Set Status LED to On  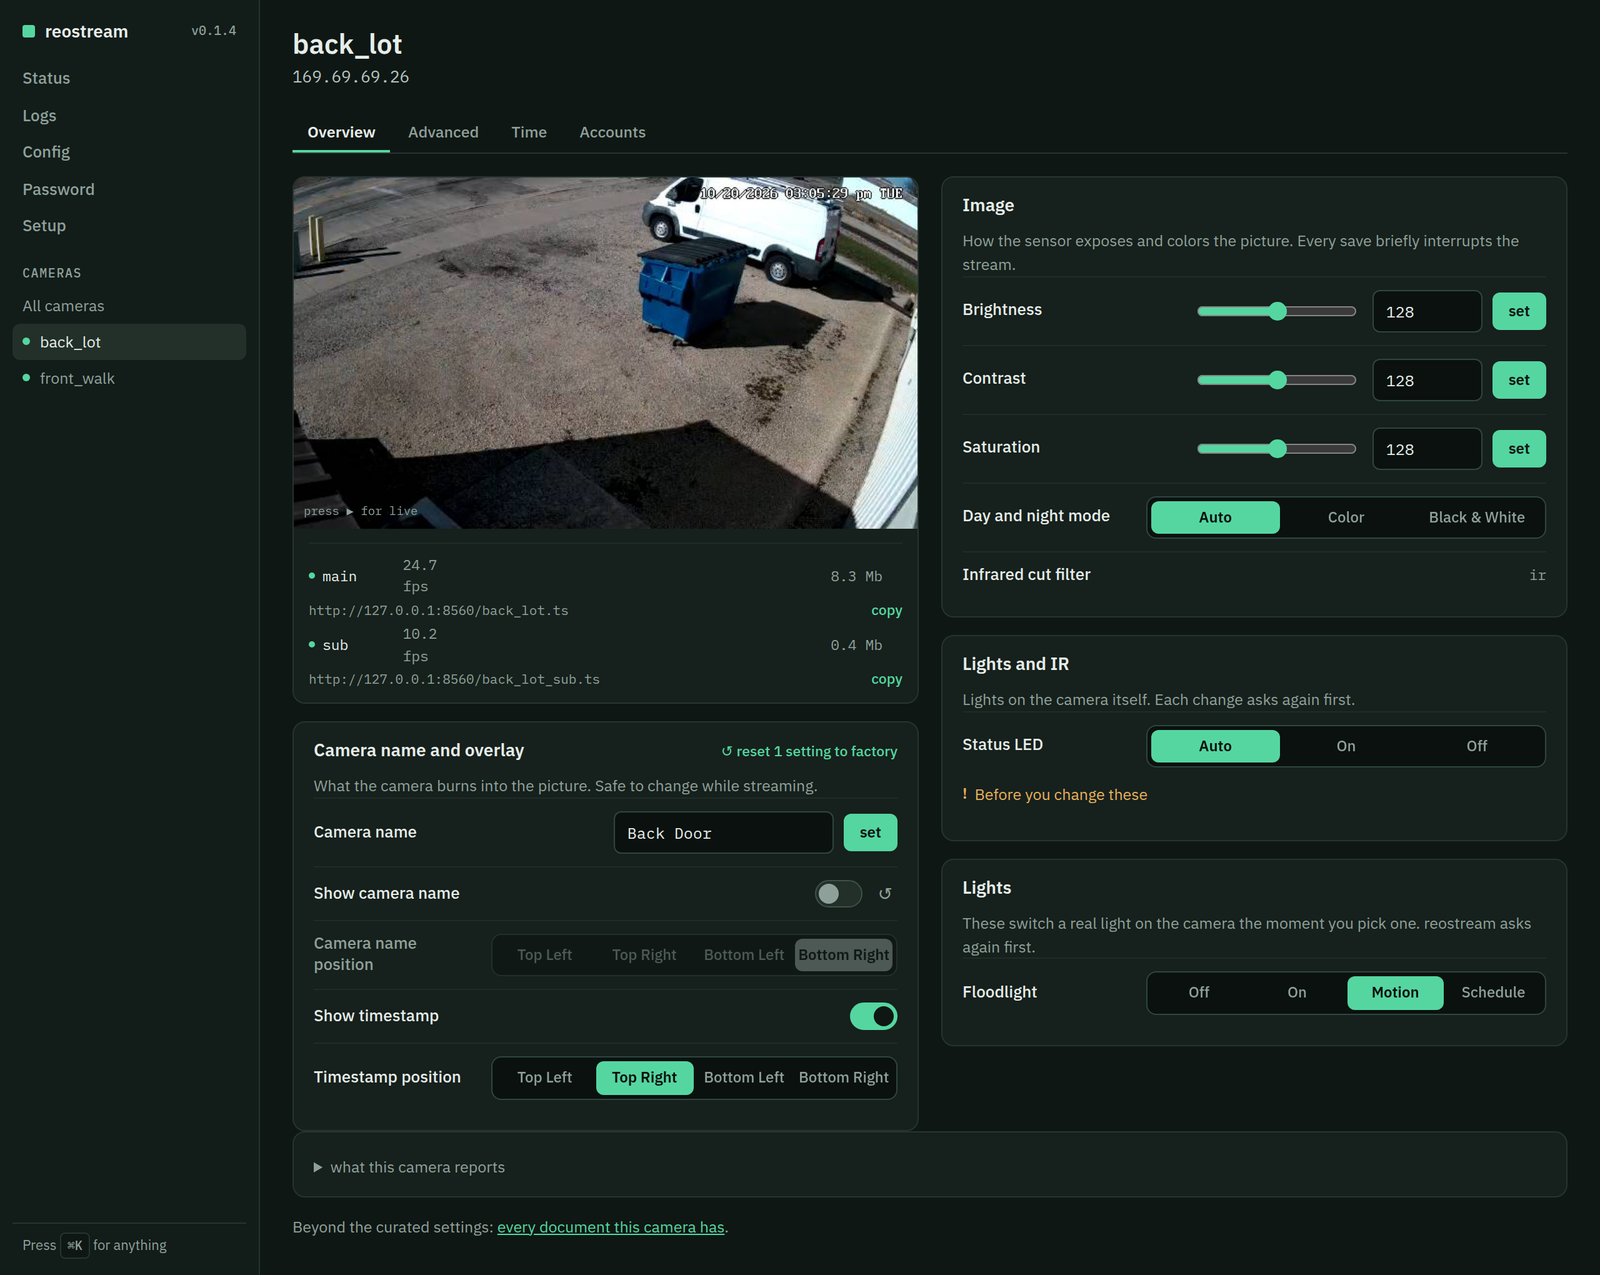(x=1345, y=746)
